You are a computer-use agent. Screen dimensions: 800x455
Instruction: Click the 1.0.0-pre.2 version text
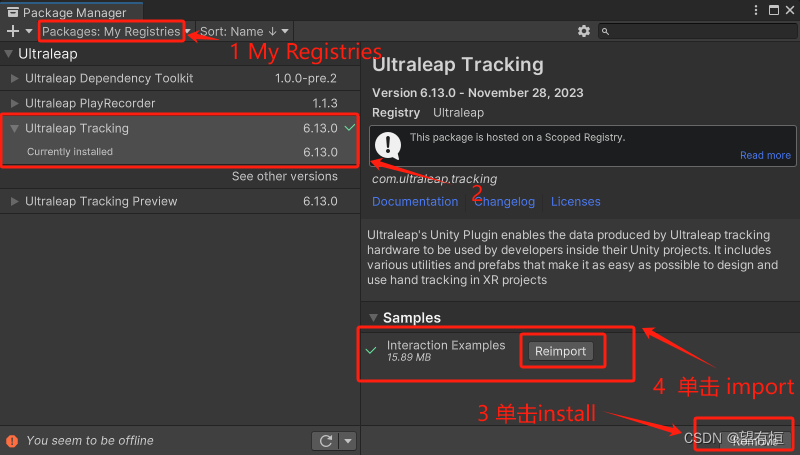(306, 79)
